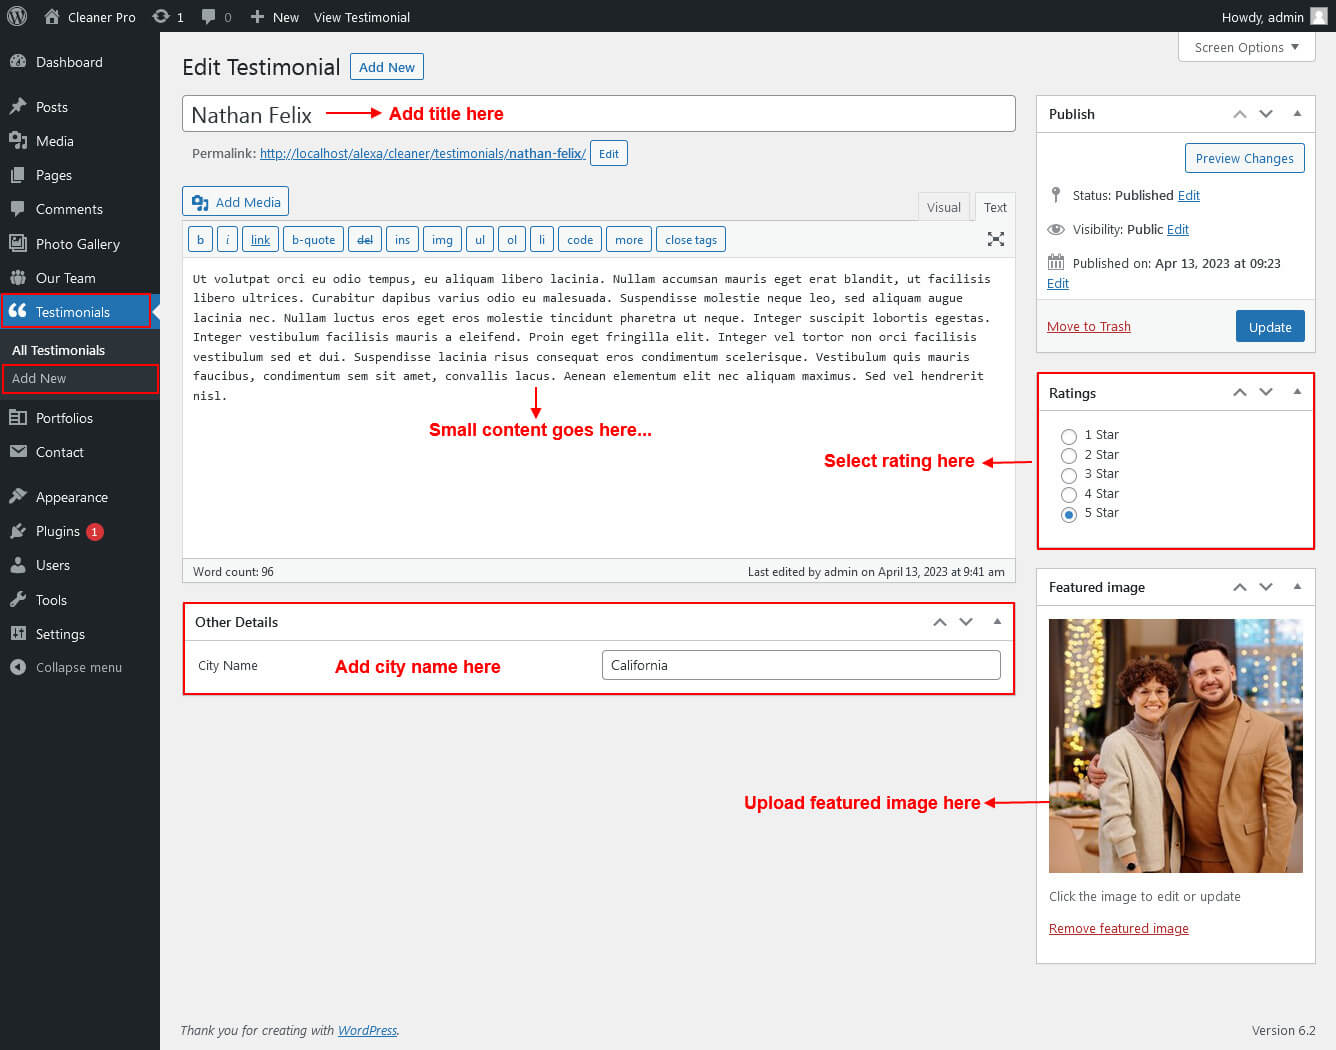Click View Testimonial in admin bar
The height and width of the screenshot is (1050, 1336).
[362, 17]
